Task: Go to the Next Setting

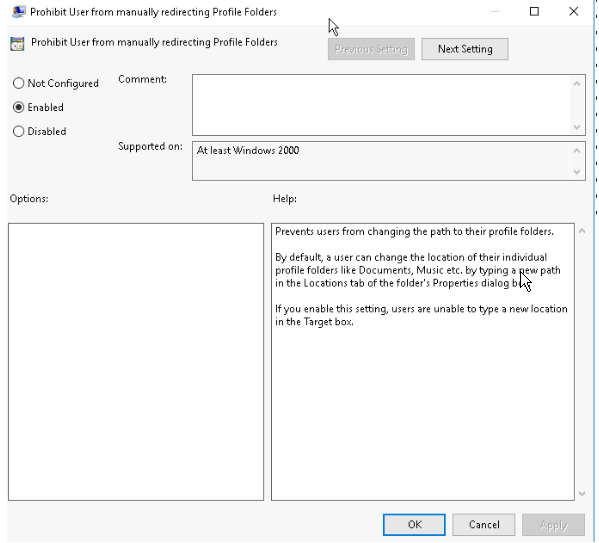Action: [x=465, y=49]
